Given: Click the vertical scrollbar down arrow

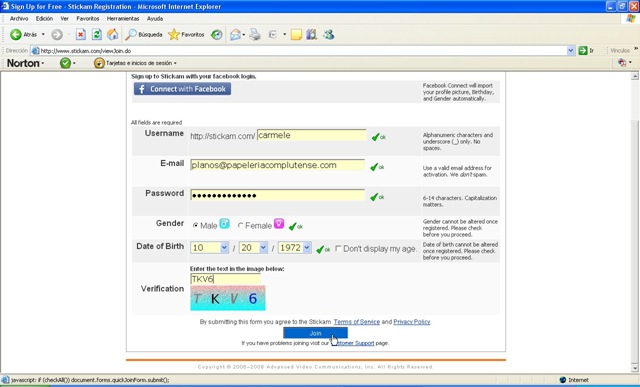Looking at the screenshot, I should (x=635, y=368).
